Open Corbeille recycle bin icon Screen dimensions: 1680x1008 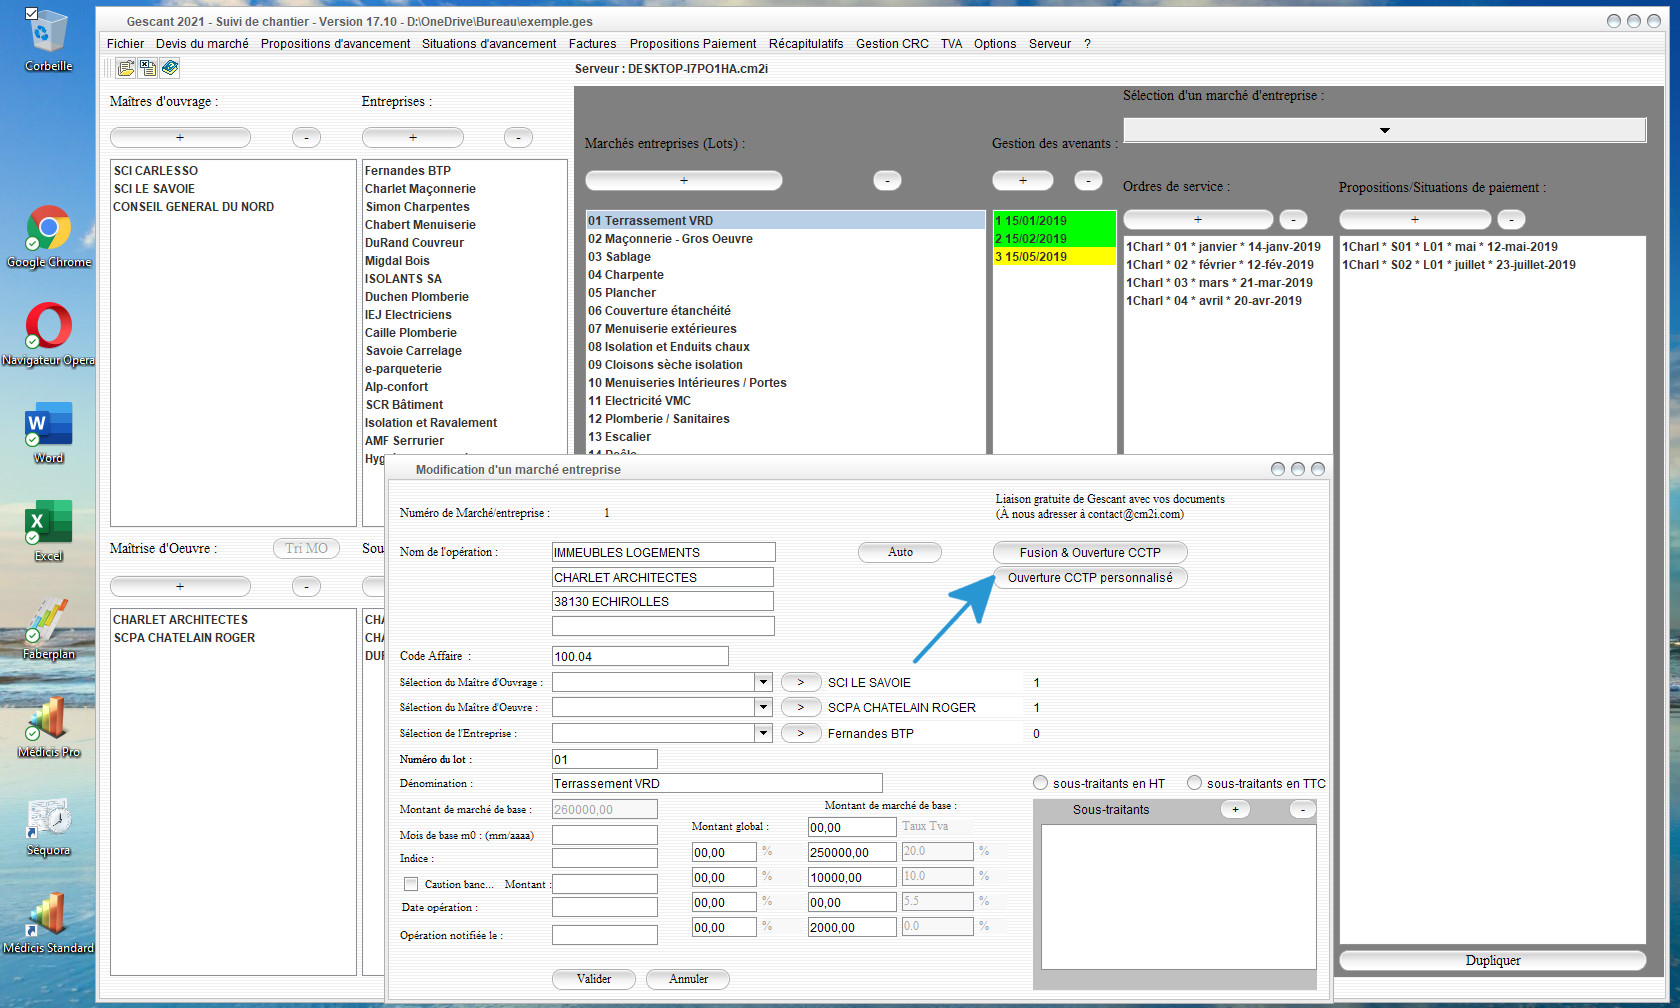(x=48, y=41)
